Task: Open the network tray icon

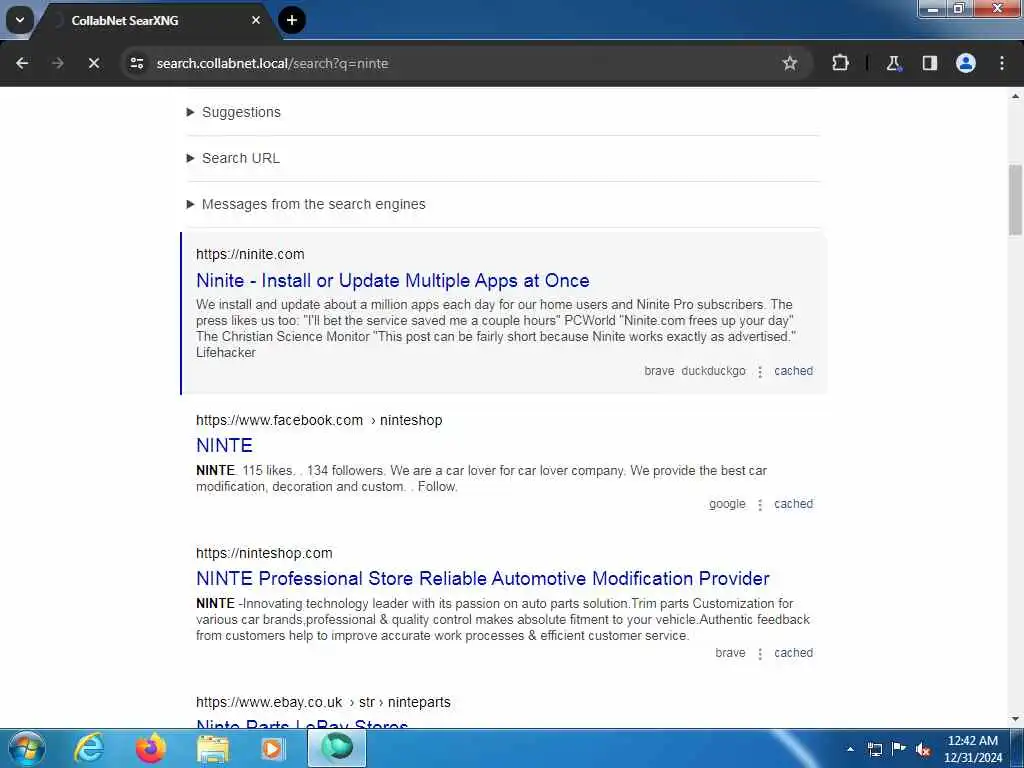Action: click(874, 749)
